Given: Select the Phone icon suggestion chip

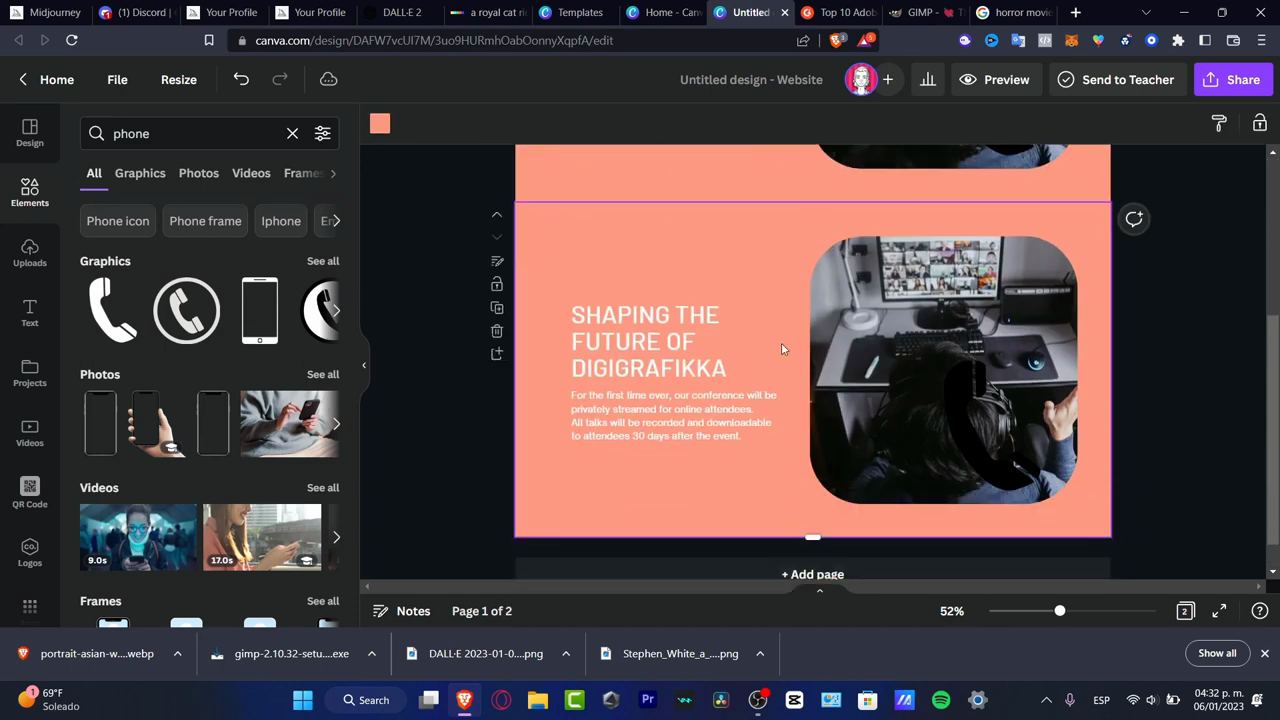Looking at the screenshot, I should [x=118, y=221].
